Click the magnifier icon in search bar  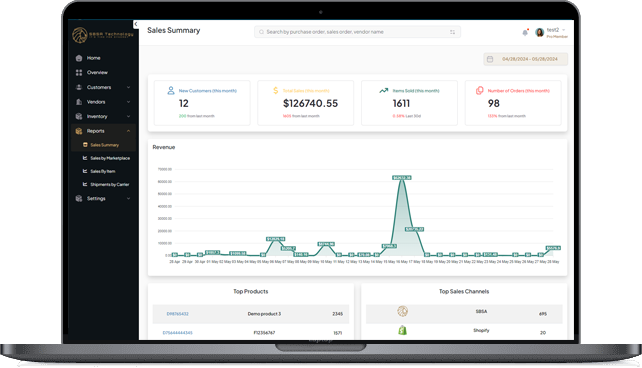[261, 32]
